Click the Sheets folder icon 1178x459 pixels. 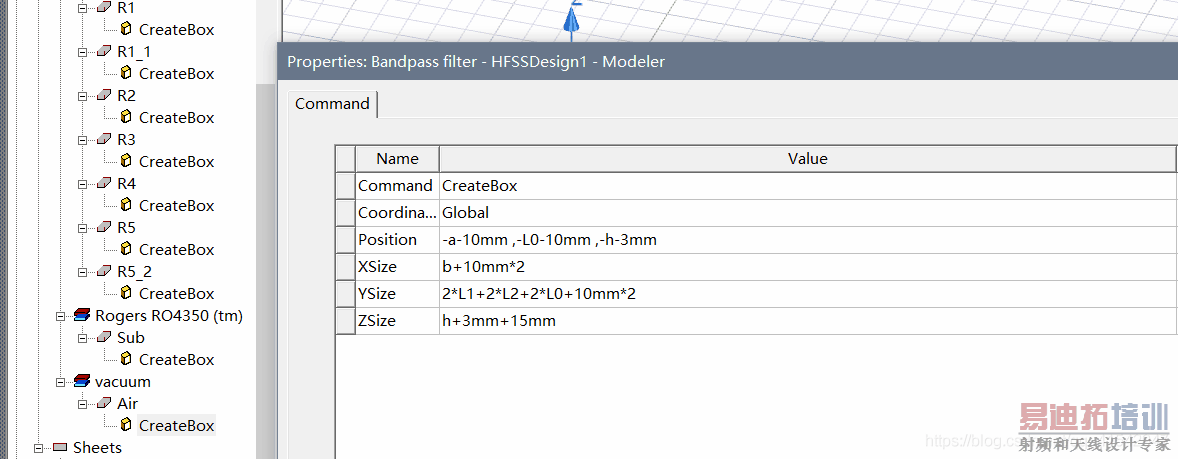pos(60,448)
